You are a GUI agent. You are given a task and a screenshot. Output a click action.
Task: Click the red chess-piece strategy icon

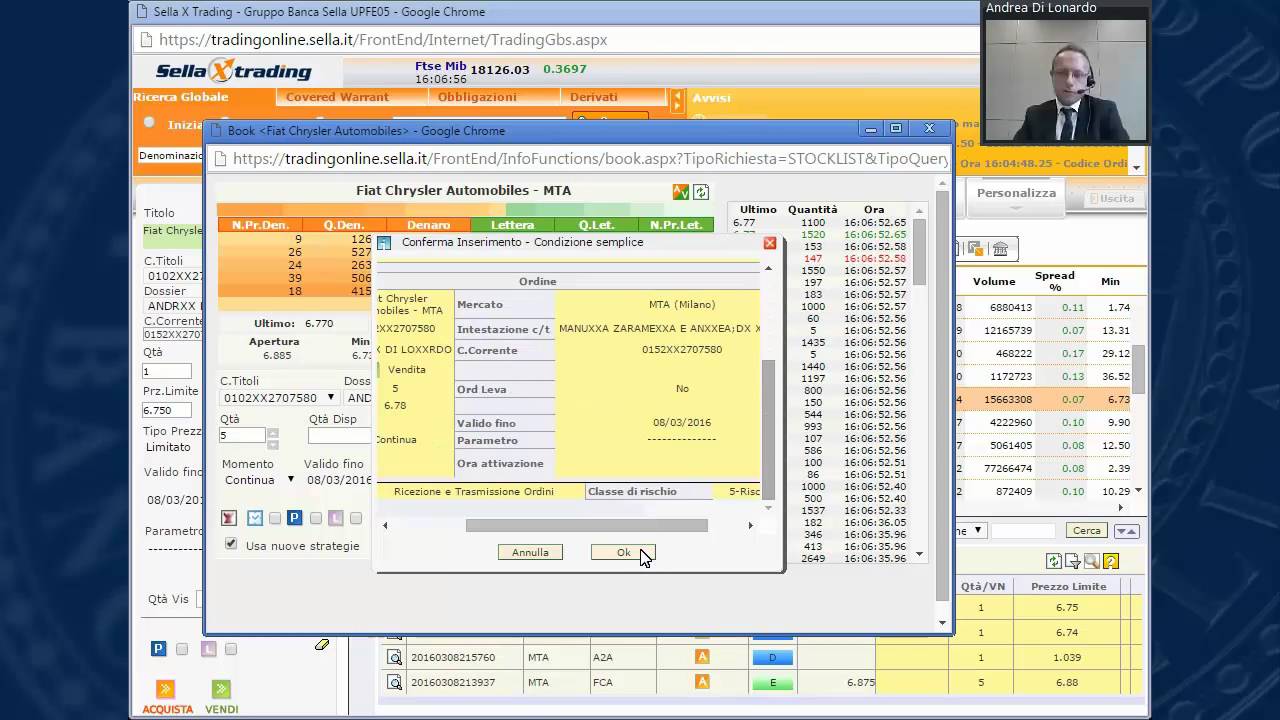tap(228, 518)
